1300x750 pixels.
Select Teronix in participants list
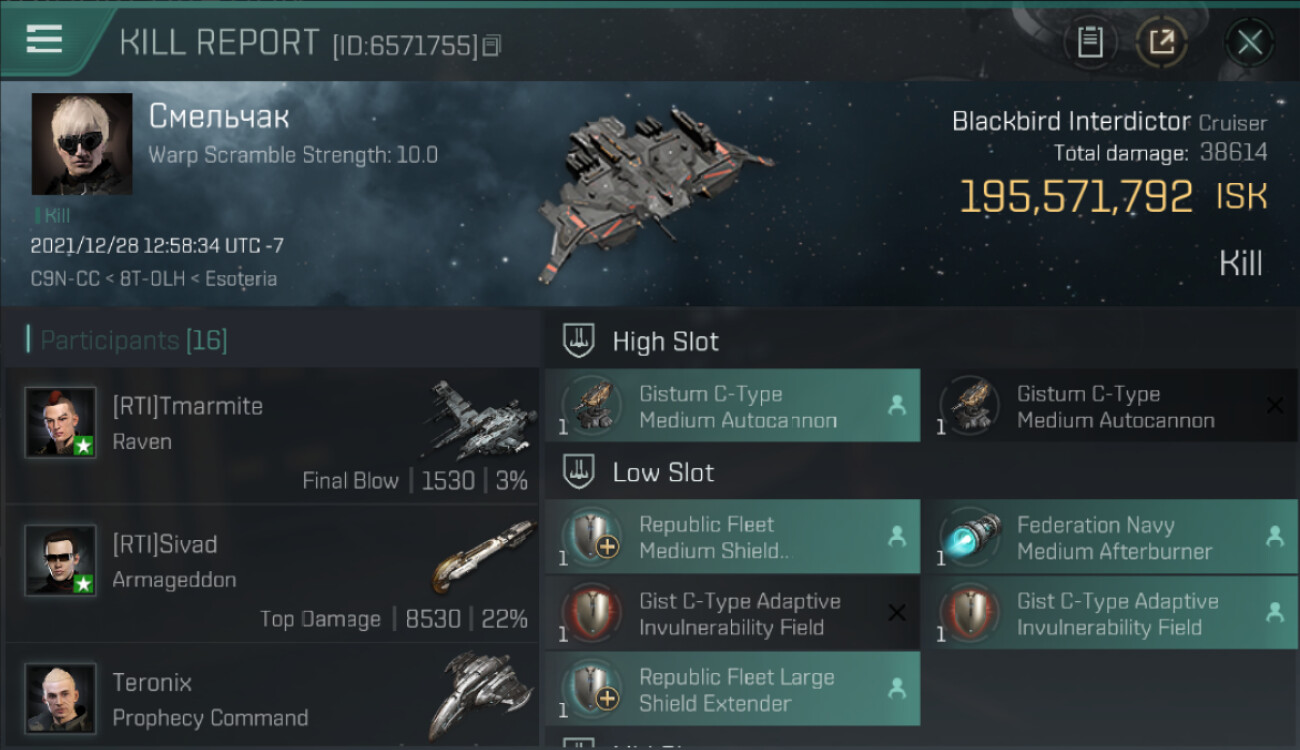(152, 684)
